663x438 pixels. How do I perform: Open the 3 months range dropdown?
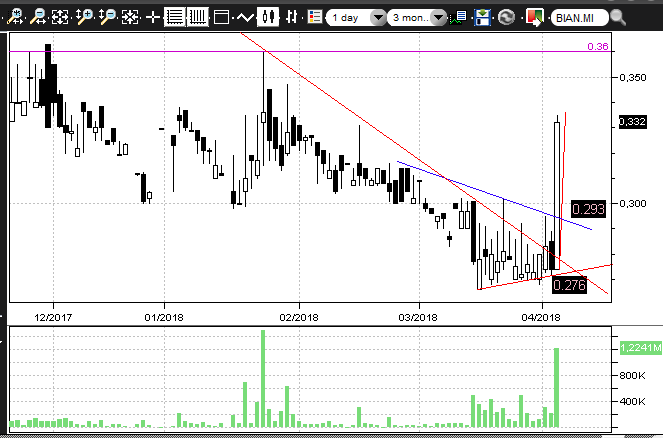pyautogui.click(x=416, y=18)
